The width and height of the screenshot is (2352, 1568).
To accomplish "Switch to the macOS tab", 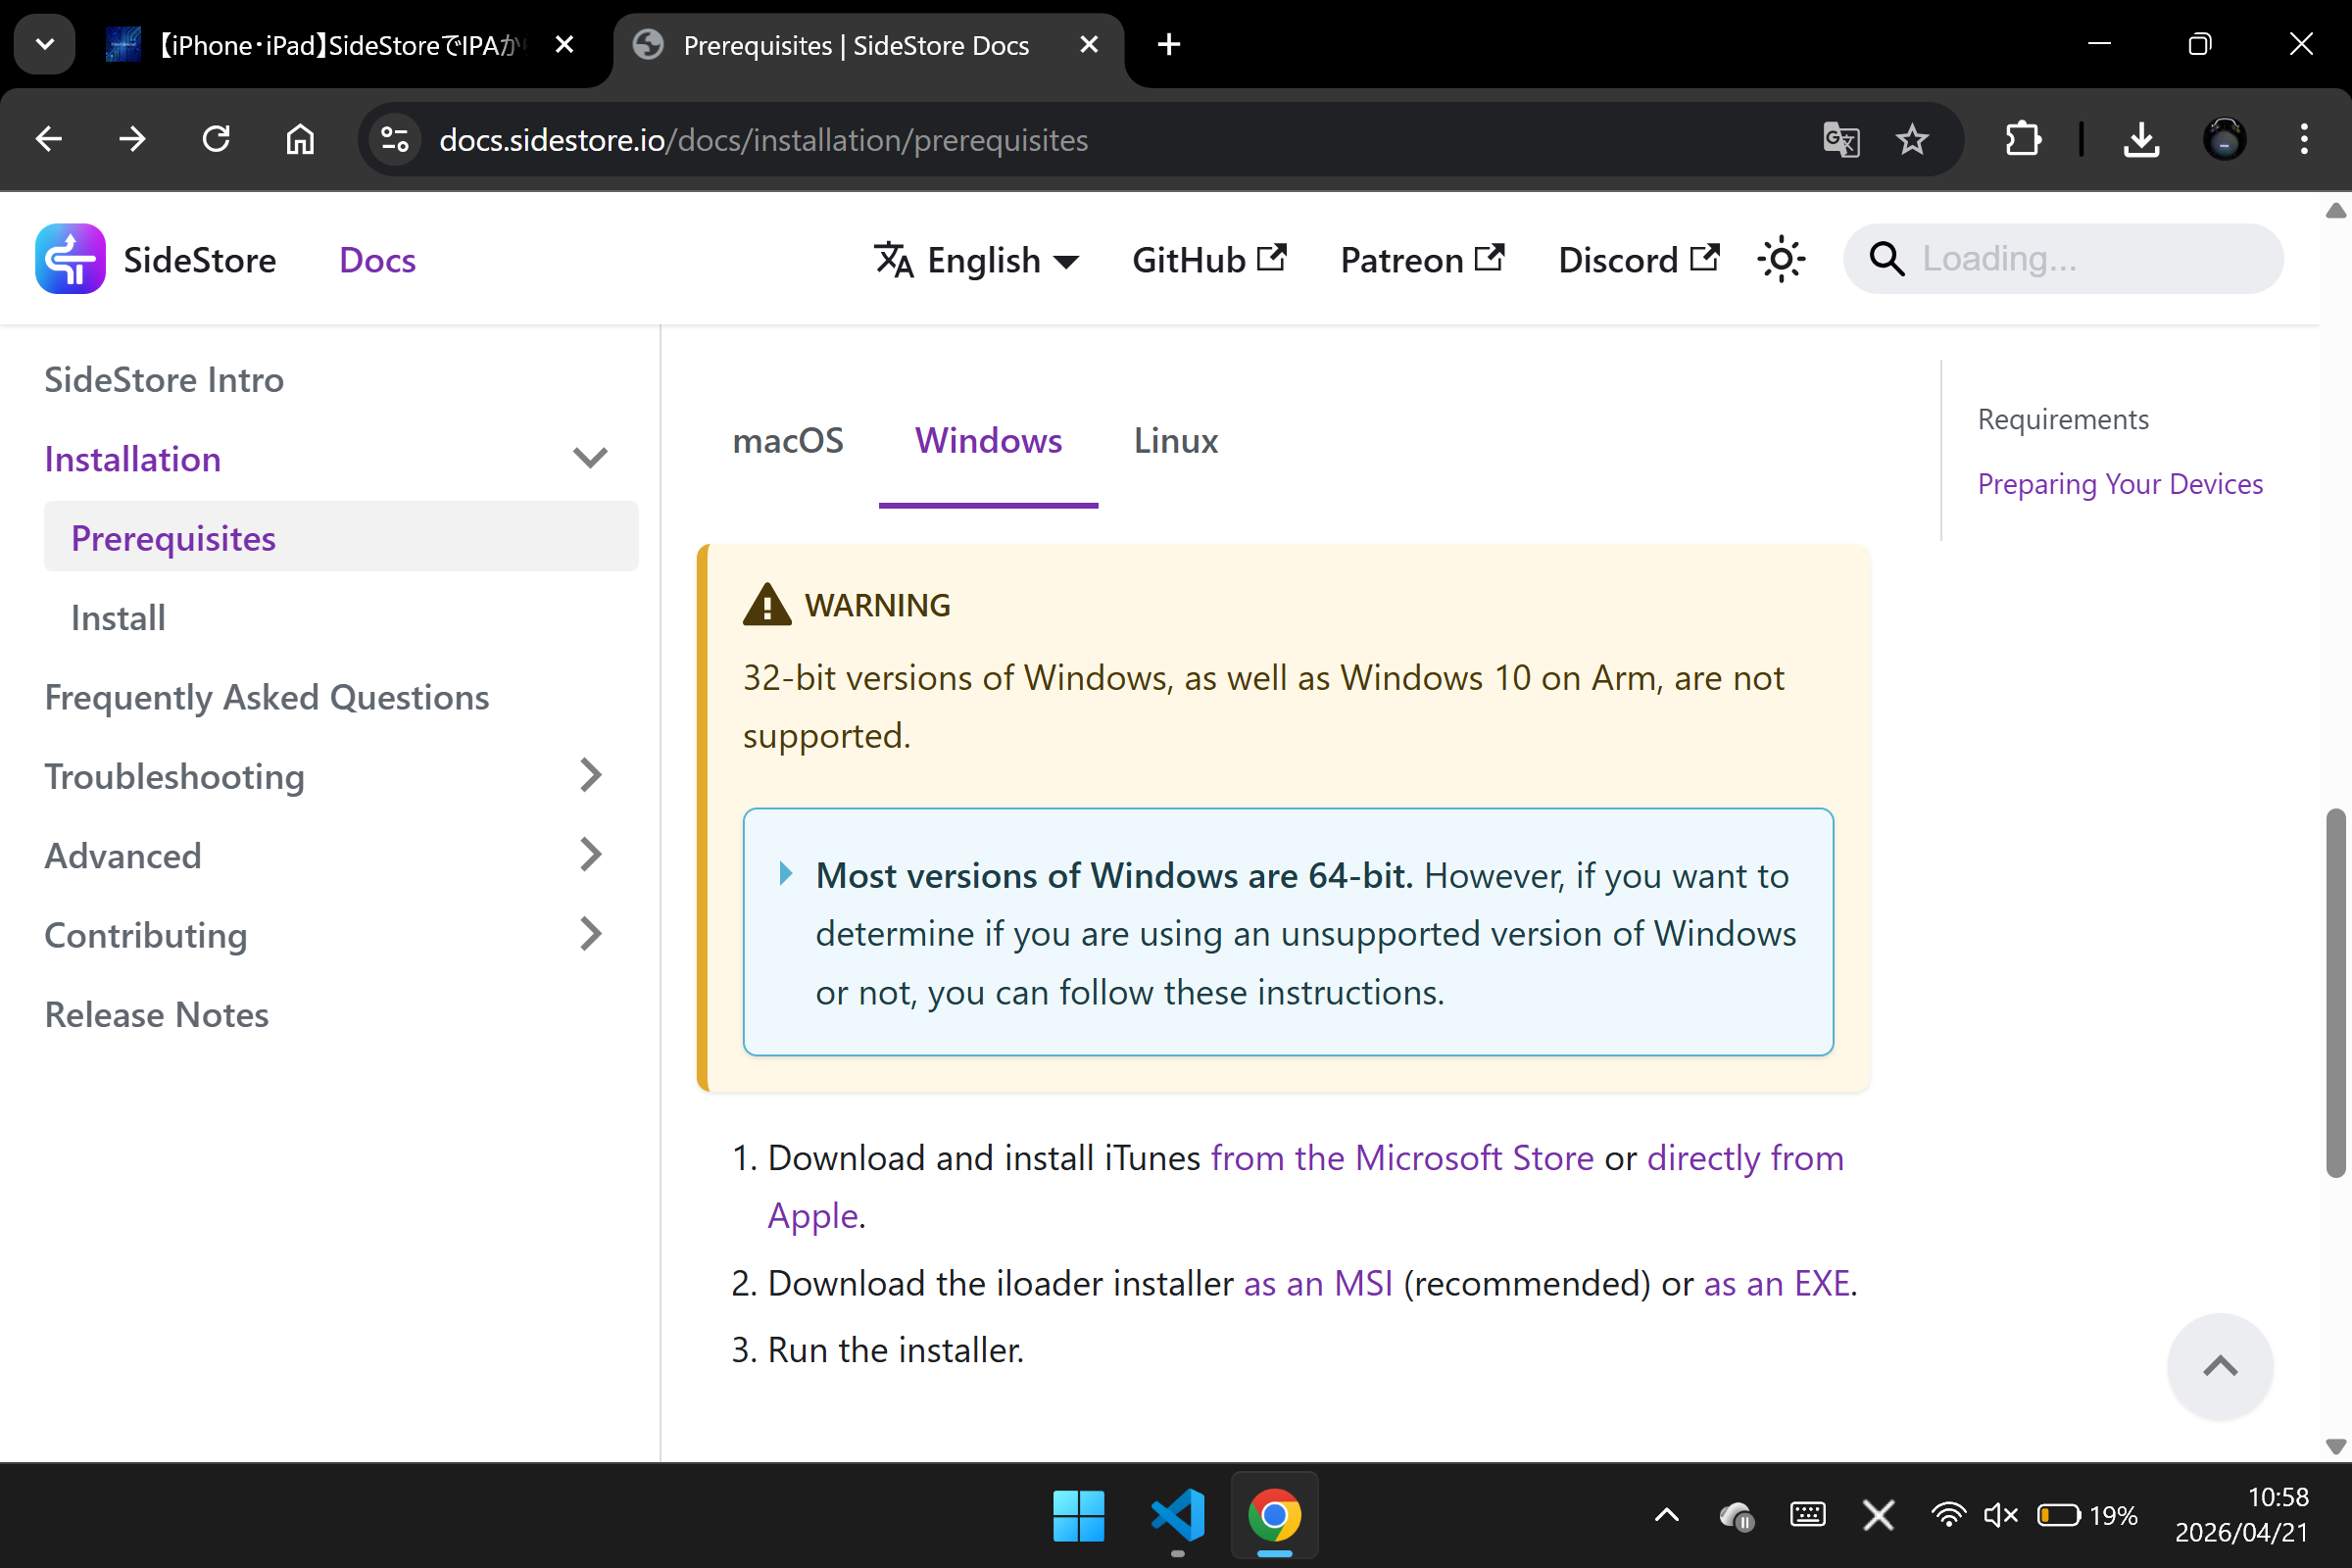I will tap(788, 441).
